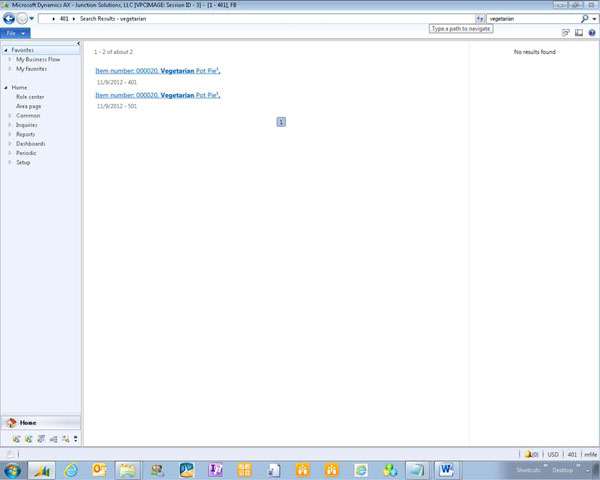Click the fifth module shortcut icon under Home

[x=66, y=439]
